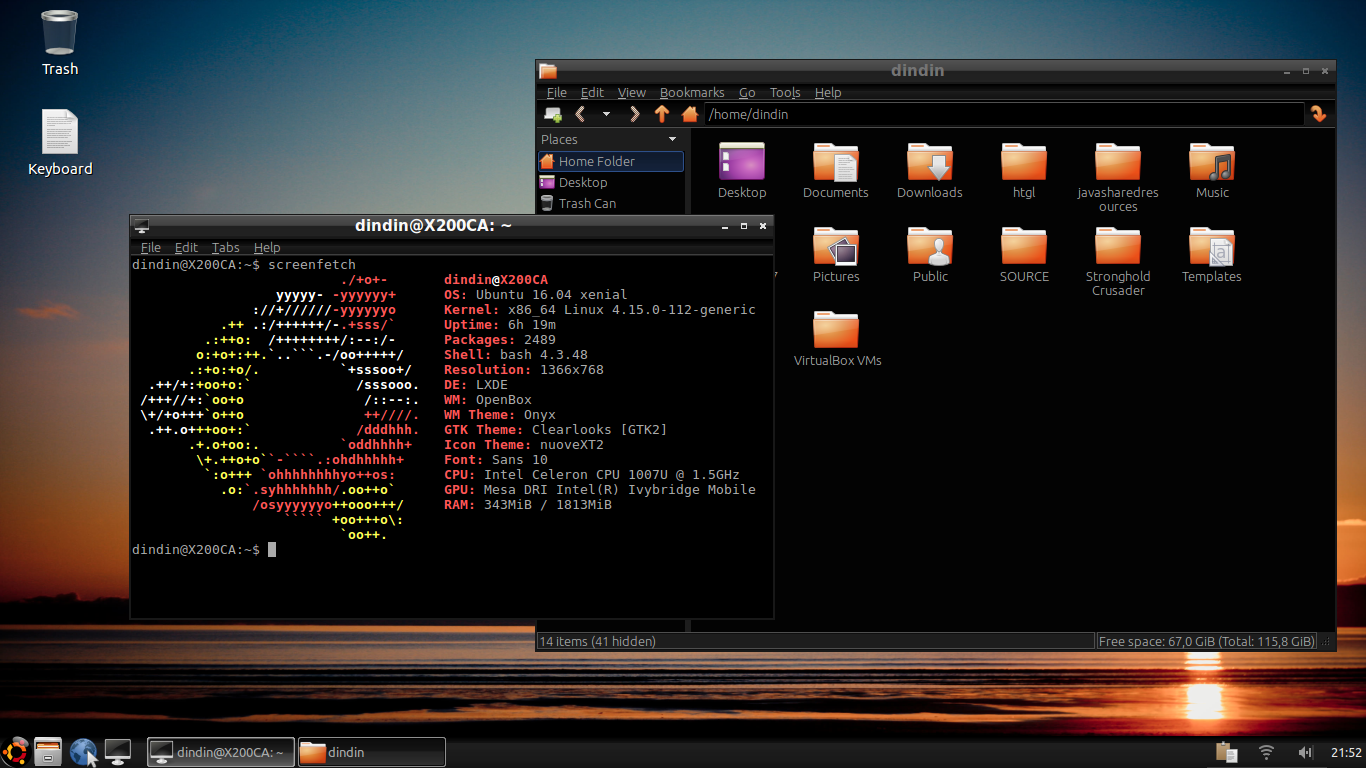Click the '14 items (41 hidden)' status text

tap(598, 641)
